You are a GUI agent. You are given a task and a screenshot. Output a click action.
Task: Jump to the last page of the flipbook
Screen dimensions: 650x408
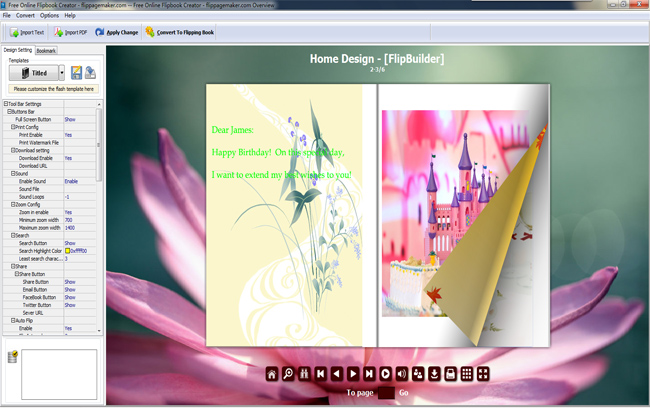369,374
